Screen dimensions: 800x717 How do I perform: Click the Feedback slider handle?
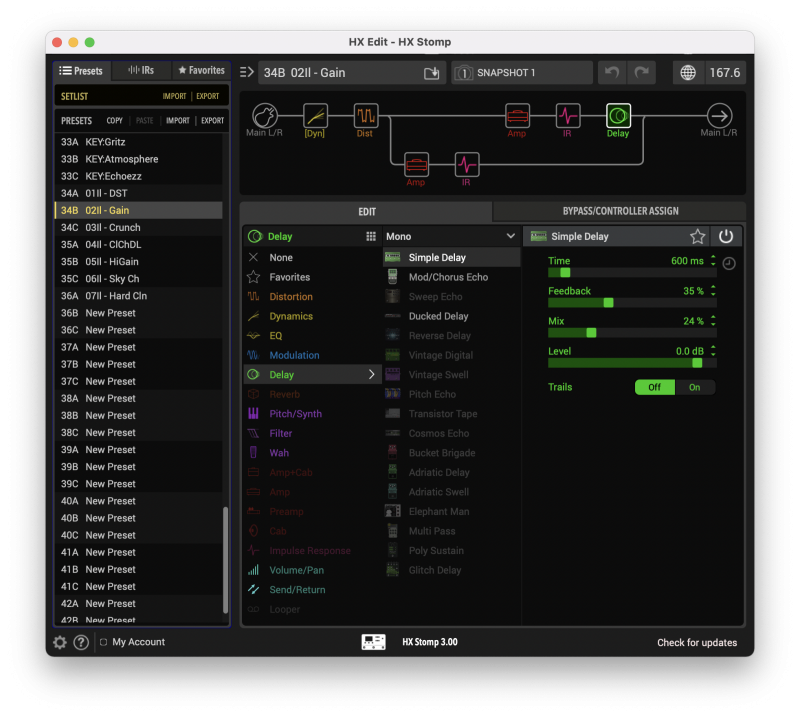(x=608, y=303)
